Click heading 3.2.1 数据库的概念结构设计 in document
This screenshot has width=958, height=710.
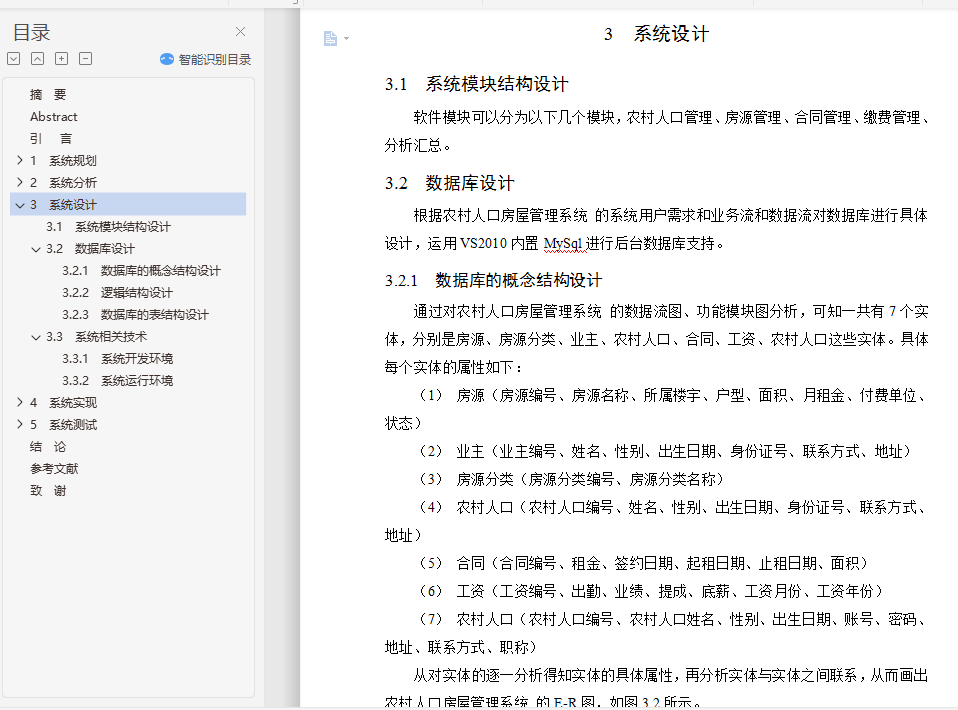pos(493,280)
